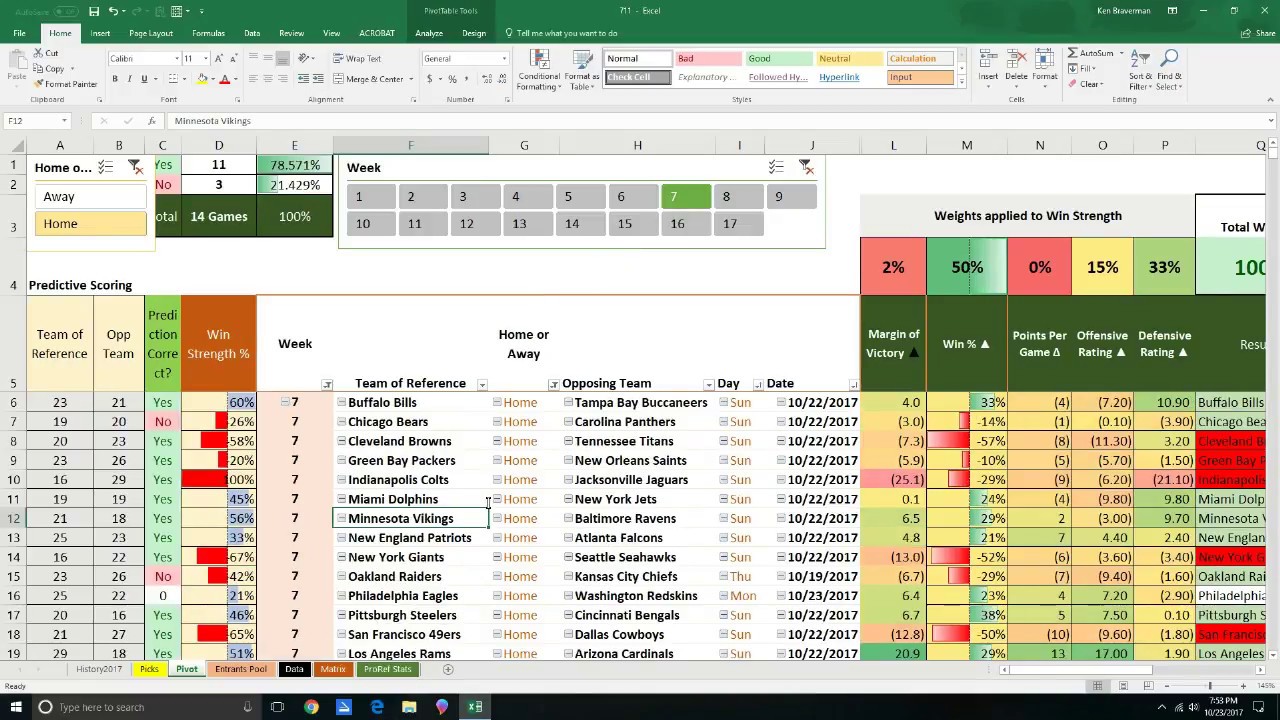Viewport: 1280px width, 720px height.
Task: Click the Cut scissors button
Action: [x=46, y=54]
